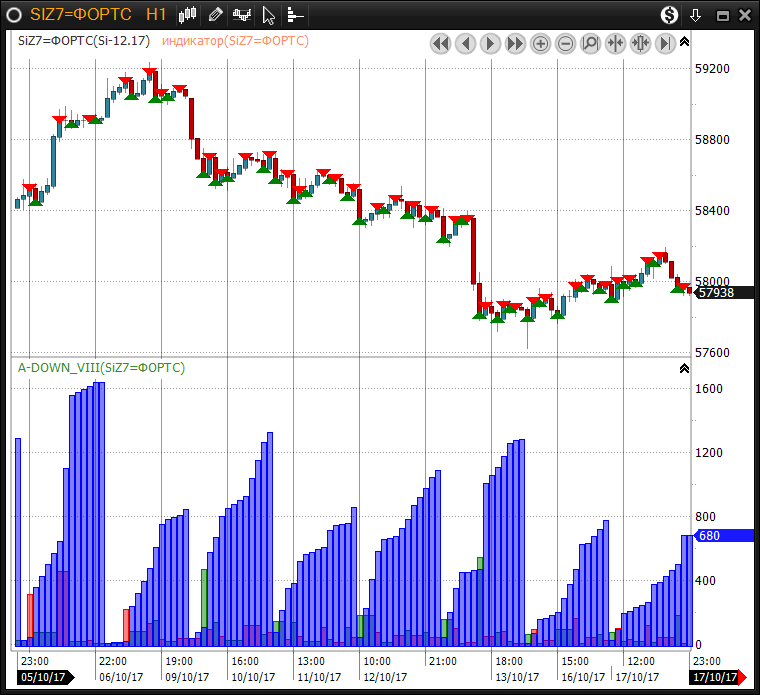
Task: Open the indicators icon in title bar
Action: [x=241, y=14]
